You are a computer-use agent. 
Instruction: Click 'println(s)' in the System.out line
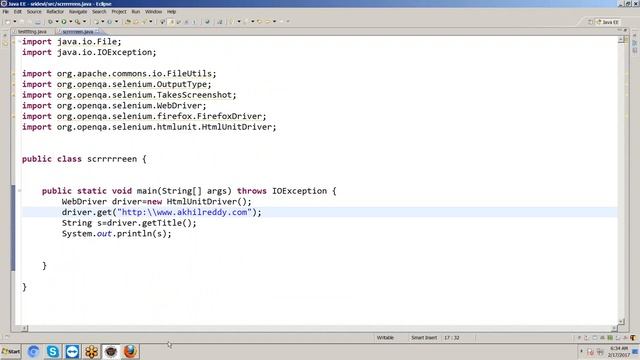(x=142, y=234)
